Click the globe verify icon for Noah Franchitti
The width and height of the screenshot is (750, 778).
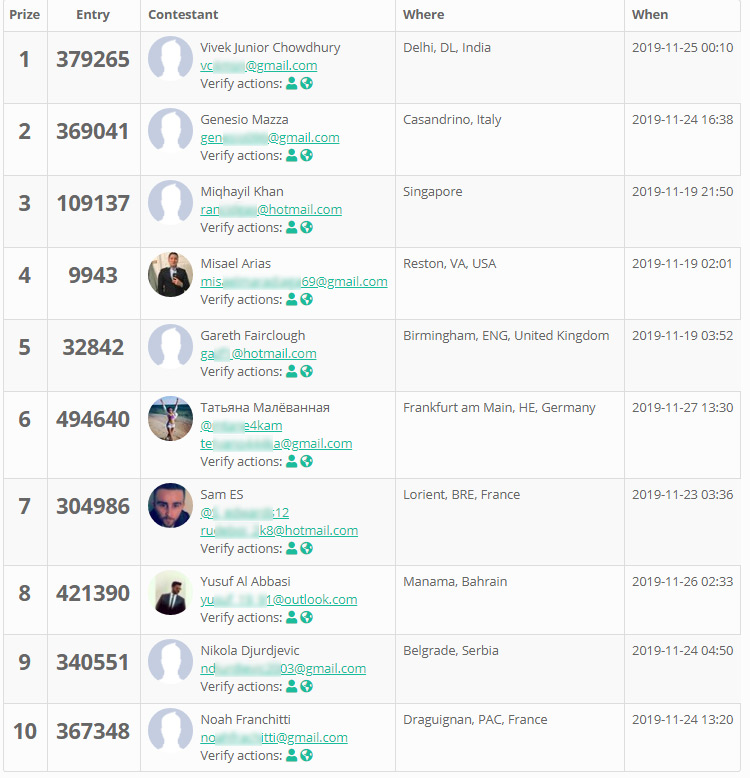307,756
